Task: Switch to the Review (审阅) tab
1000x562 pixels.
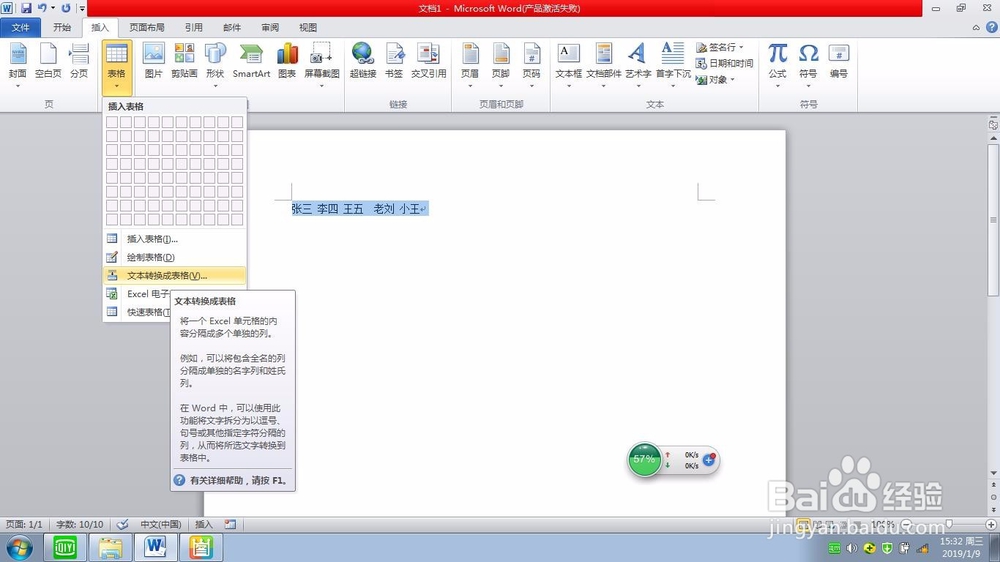Action: pos(270,27)
